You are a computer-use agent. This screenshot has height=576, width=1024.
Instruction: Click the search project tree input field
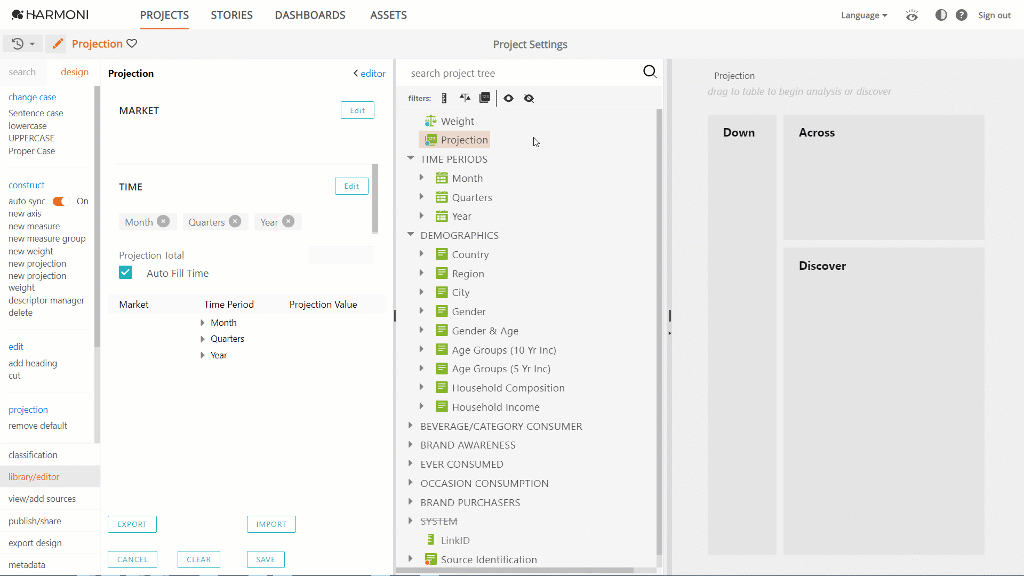point(520,73)
